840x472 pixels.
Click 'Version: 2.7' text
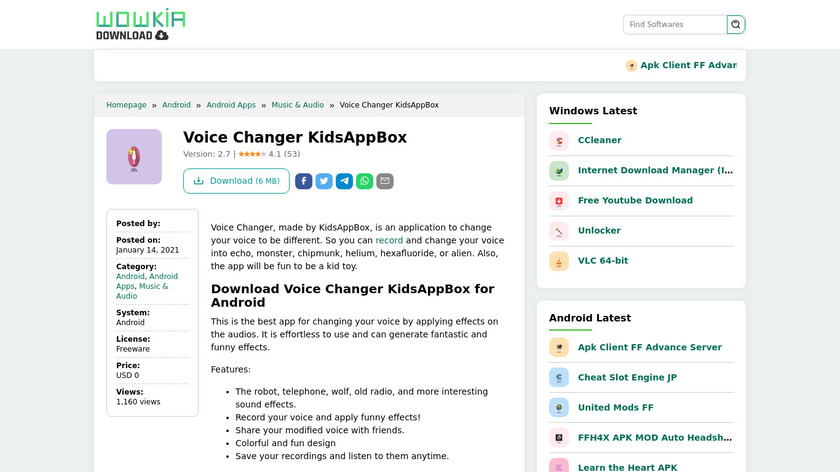207,154
